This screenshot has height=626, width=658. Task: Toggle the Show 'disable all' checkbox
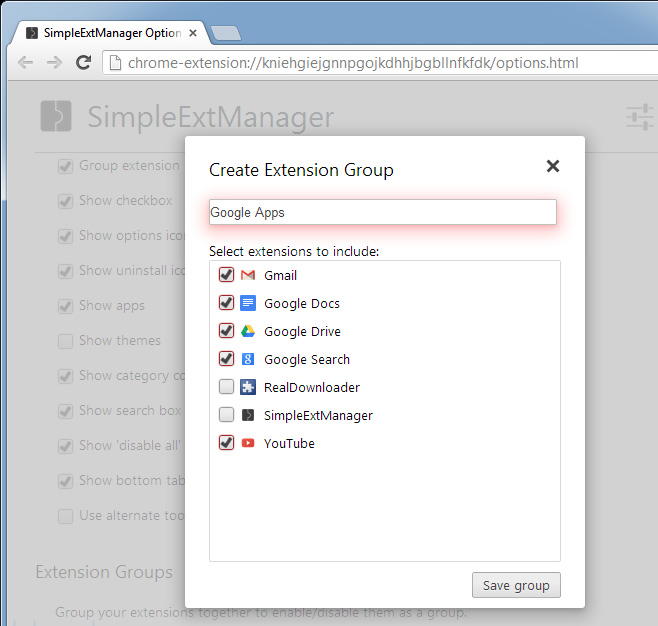[65, 446]
